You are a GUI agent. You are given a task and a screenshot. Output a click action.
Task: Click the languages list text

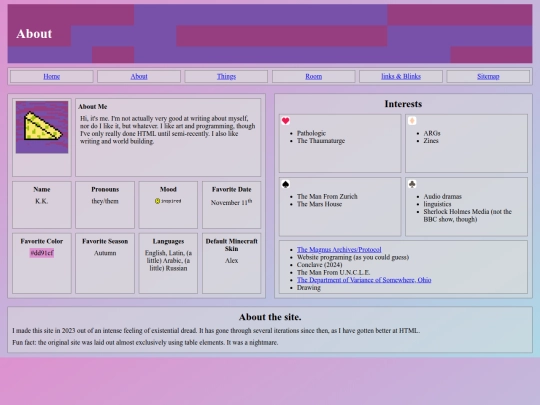(168, 260)
